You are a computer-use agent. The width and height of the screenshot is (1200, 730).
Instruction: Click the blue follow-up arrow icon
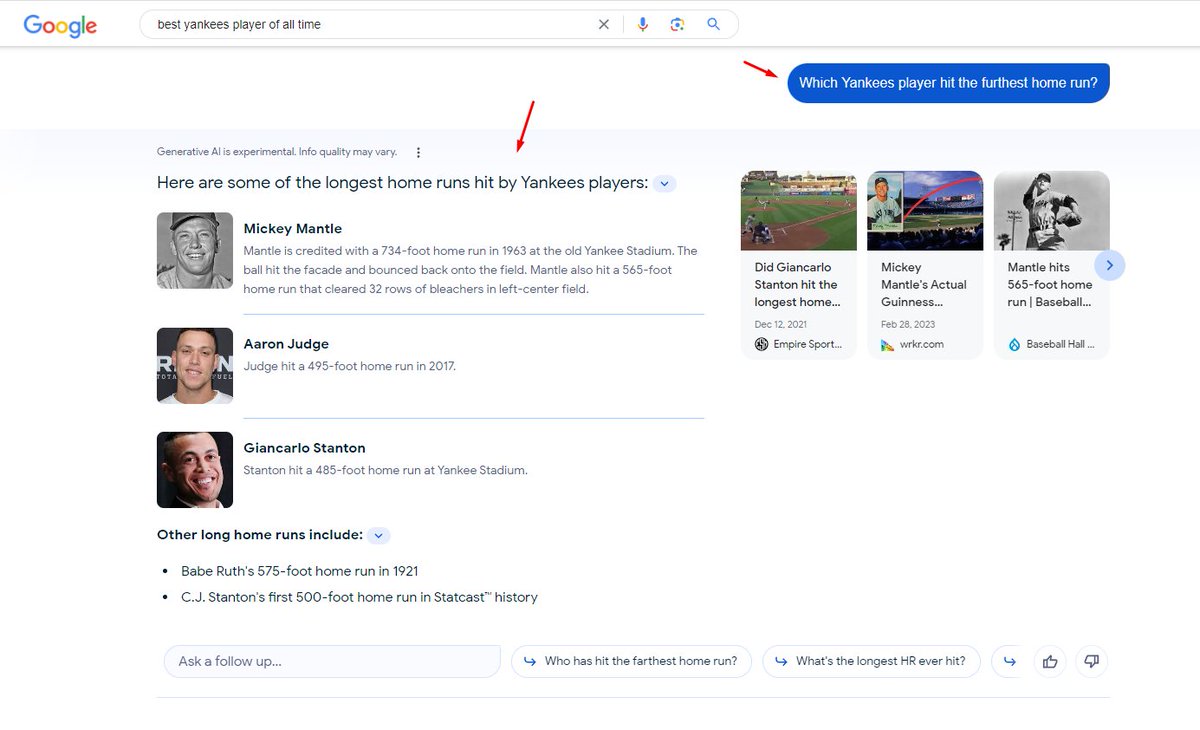[1009, 661]
